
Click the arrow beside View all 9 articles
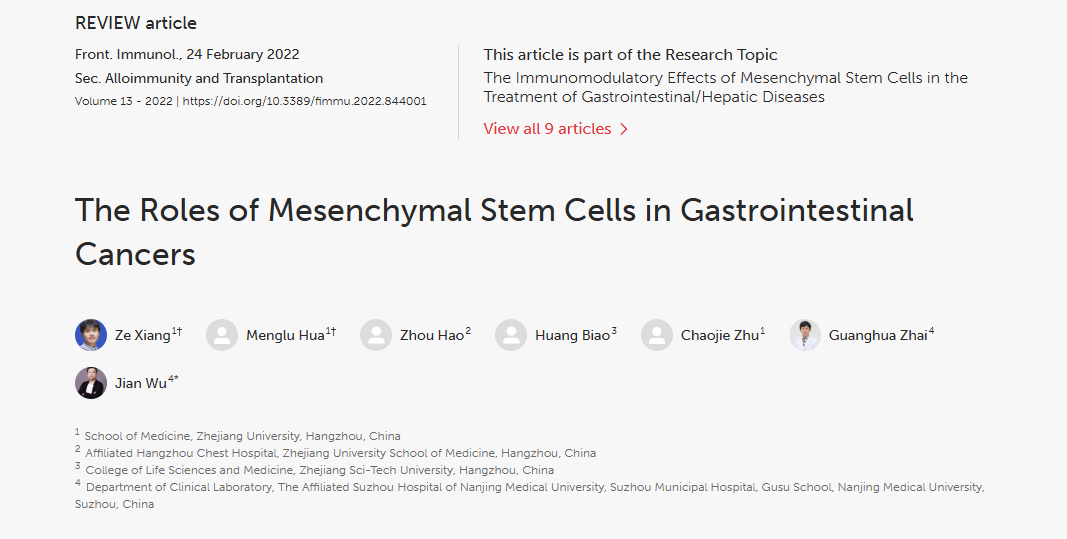coord(624,129)
